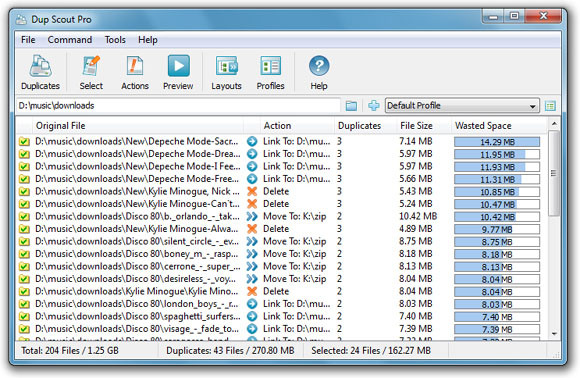Select the 7.14 MB file size cell
This screenshot has width=580, height=378.
tap(415, 141)
